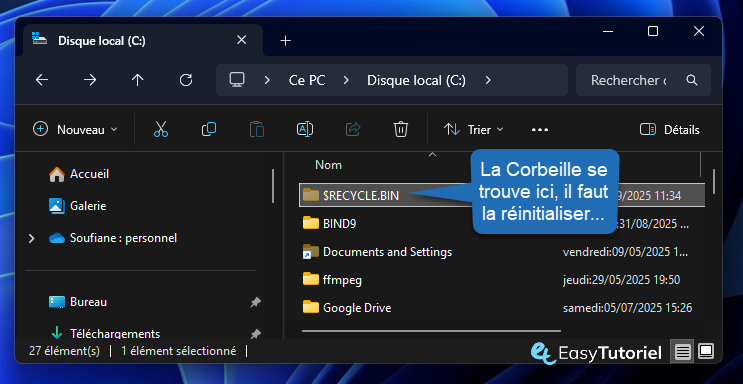Sort by the Nom column header

[328, 165]
